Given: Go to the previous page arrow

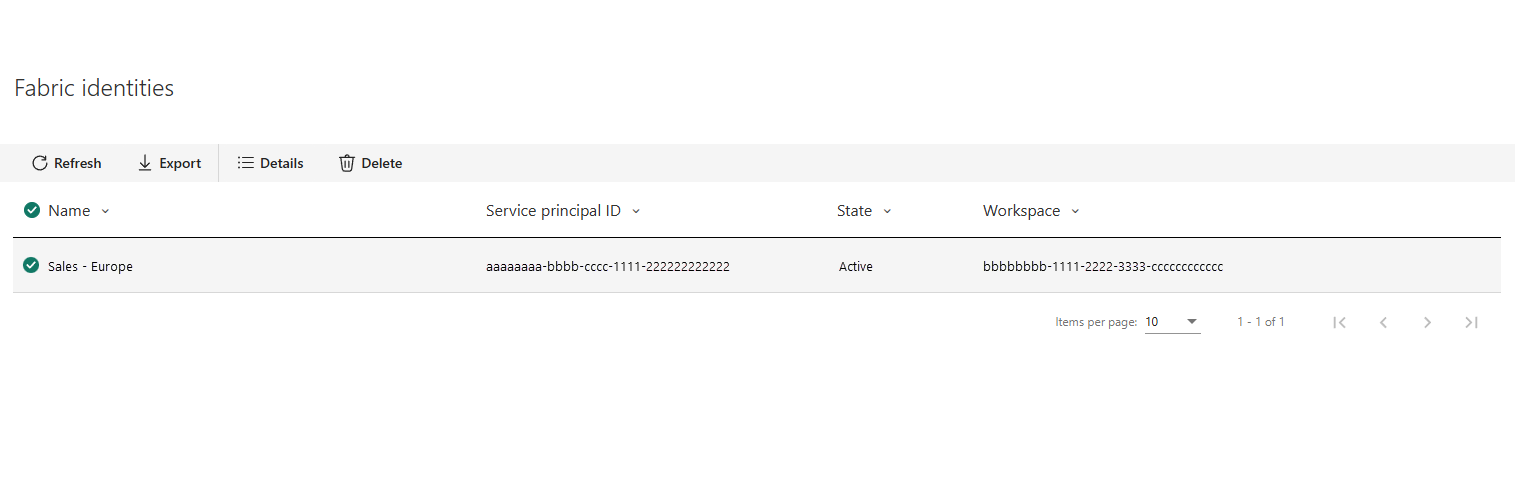Looking at the screenshot, I should (x=1384, y=322).
